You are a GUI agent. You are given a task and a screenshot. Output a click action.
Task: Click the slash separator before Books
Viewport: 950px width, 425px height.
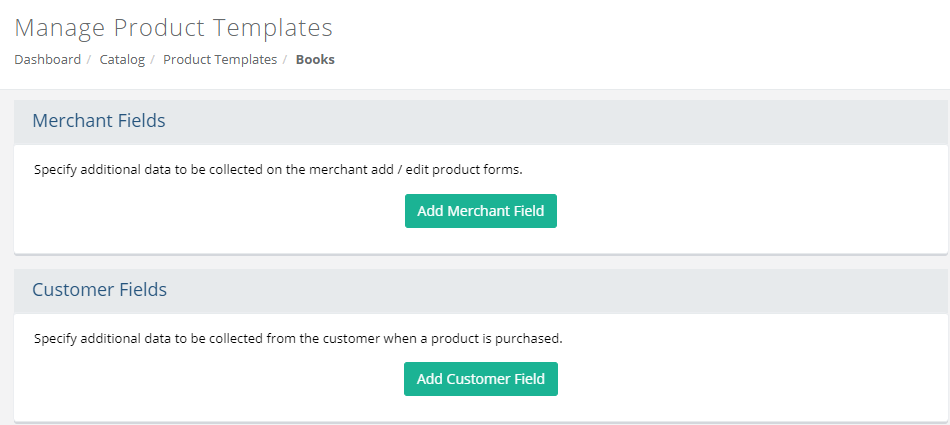pos(285,59)
